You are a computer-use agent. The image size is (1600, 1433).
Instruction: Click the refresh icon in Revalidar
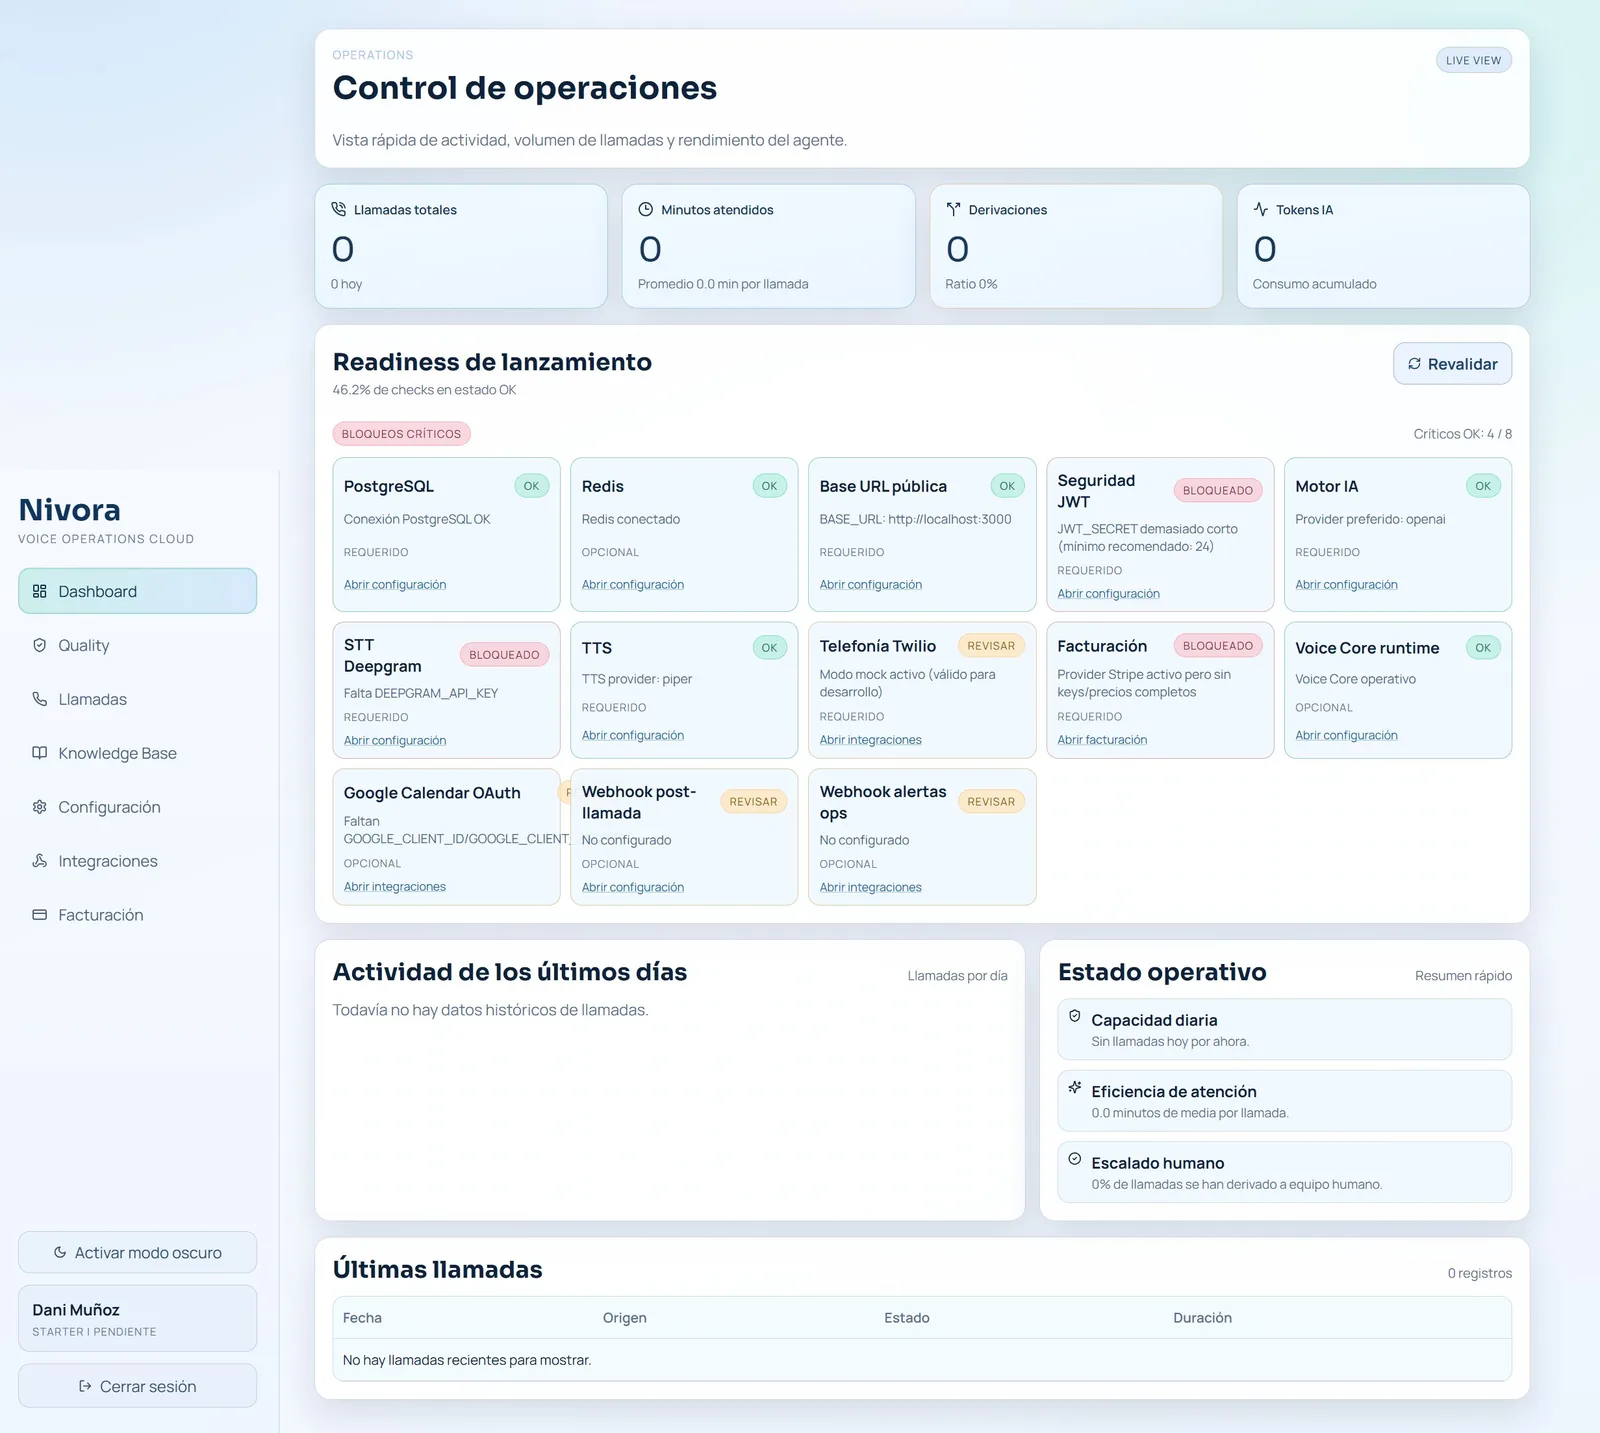(1414, 364)
